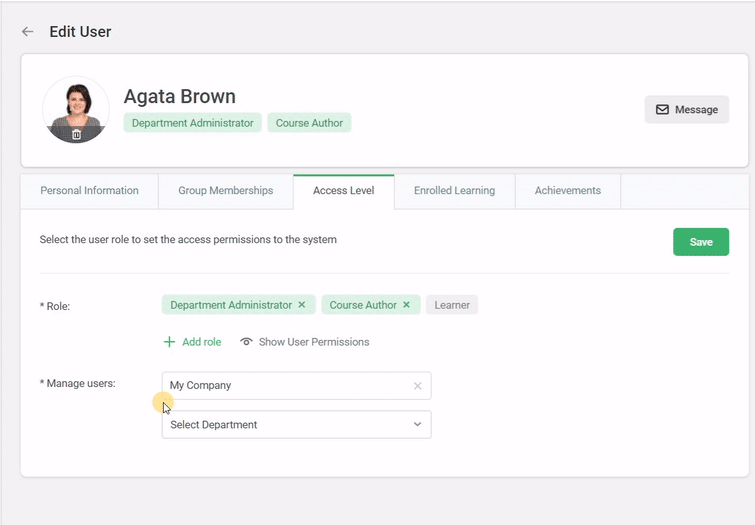The image size is (755, 525).
Task: Expand the Select Department dropdown
Action: click(x=417, y=425)
